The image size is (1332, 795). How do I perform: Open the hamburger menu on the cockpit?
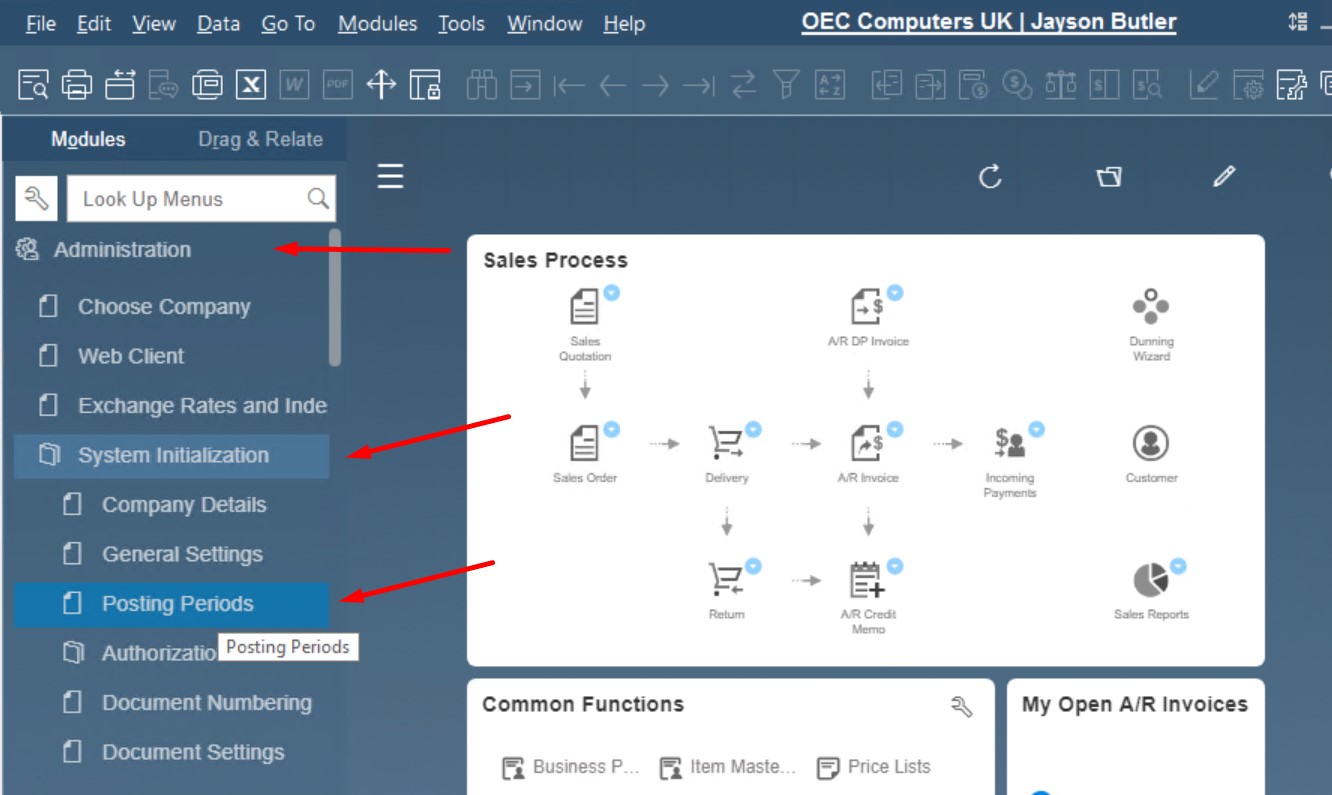(389, 177)
